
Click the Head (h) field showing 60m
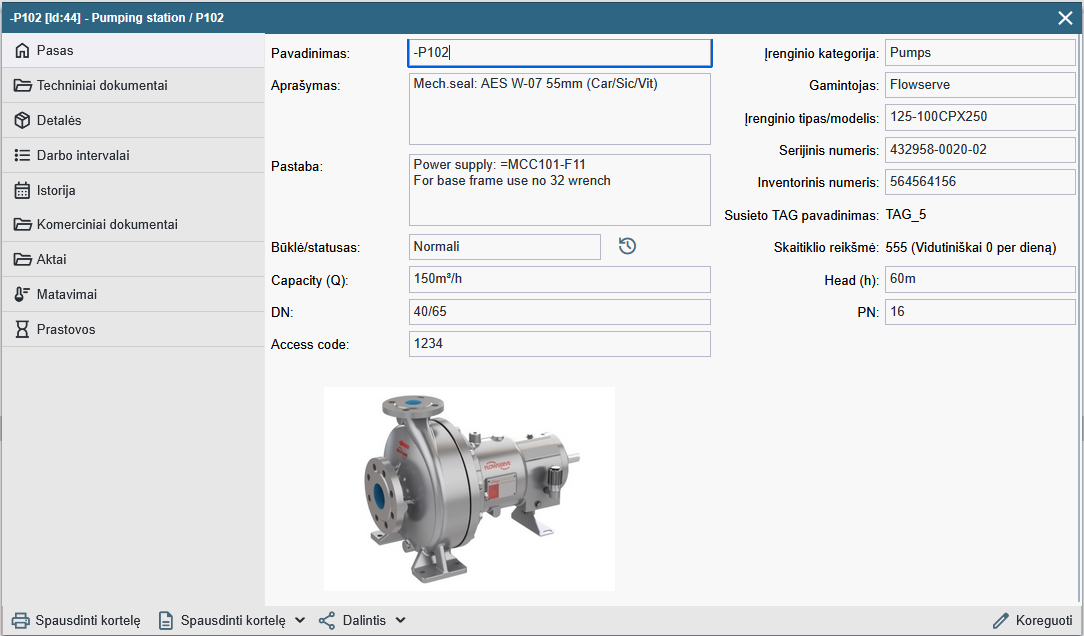[980, 279]
